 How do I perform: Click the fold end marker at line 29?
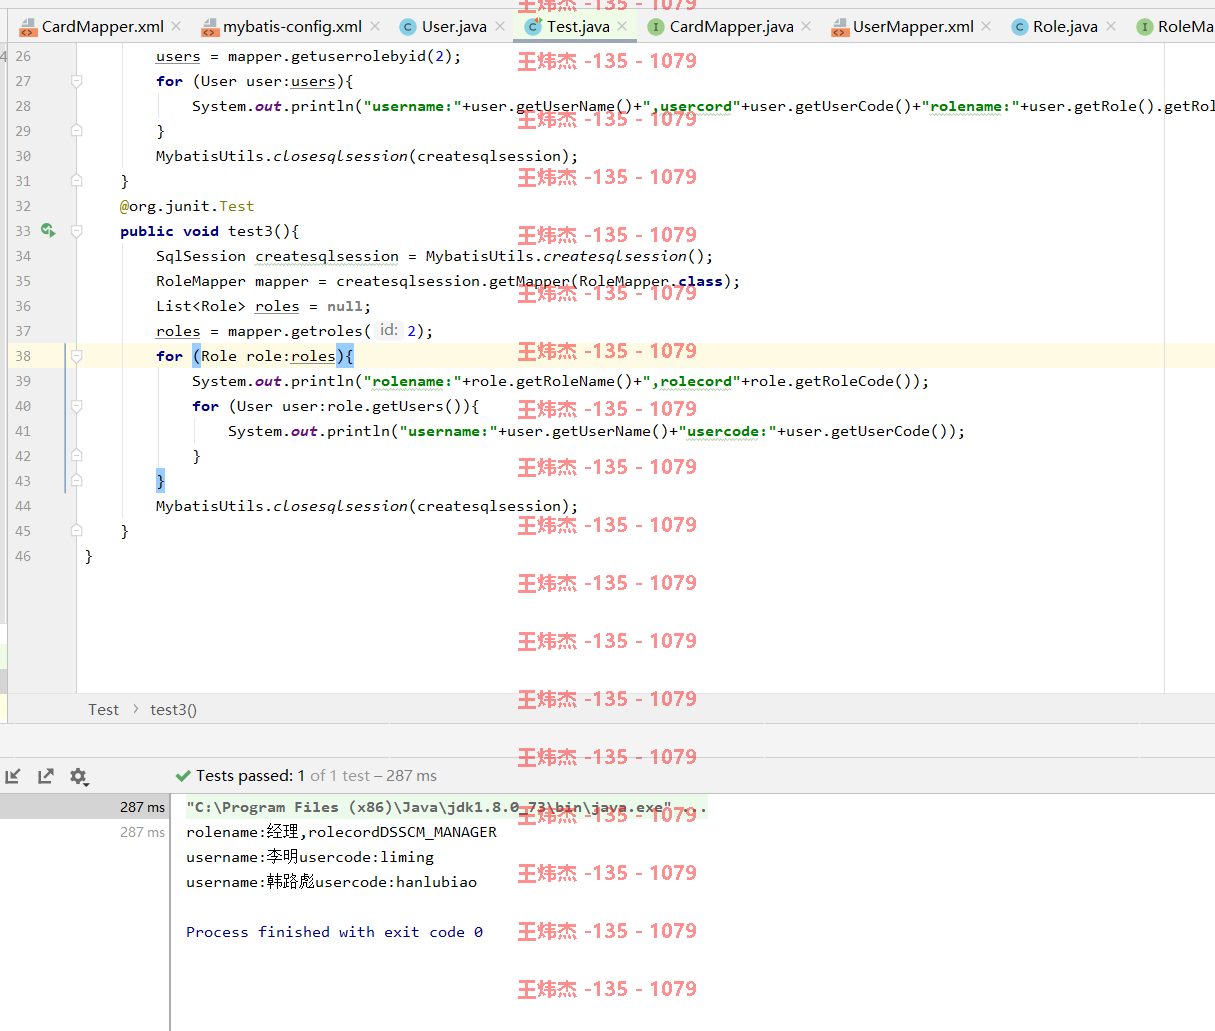coord(77,131)
